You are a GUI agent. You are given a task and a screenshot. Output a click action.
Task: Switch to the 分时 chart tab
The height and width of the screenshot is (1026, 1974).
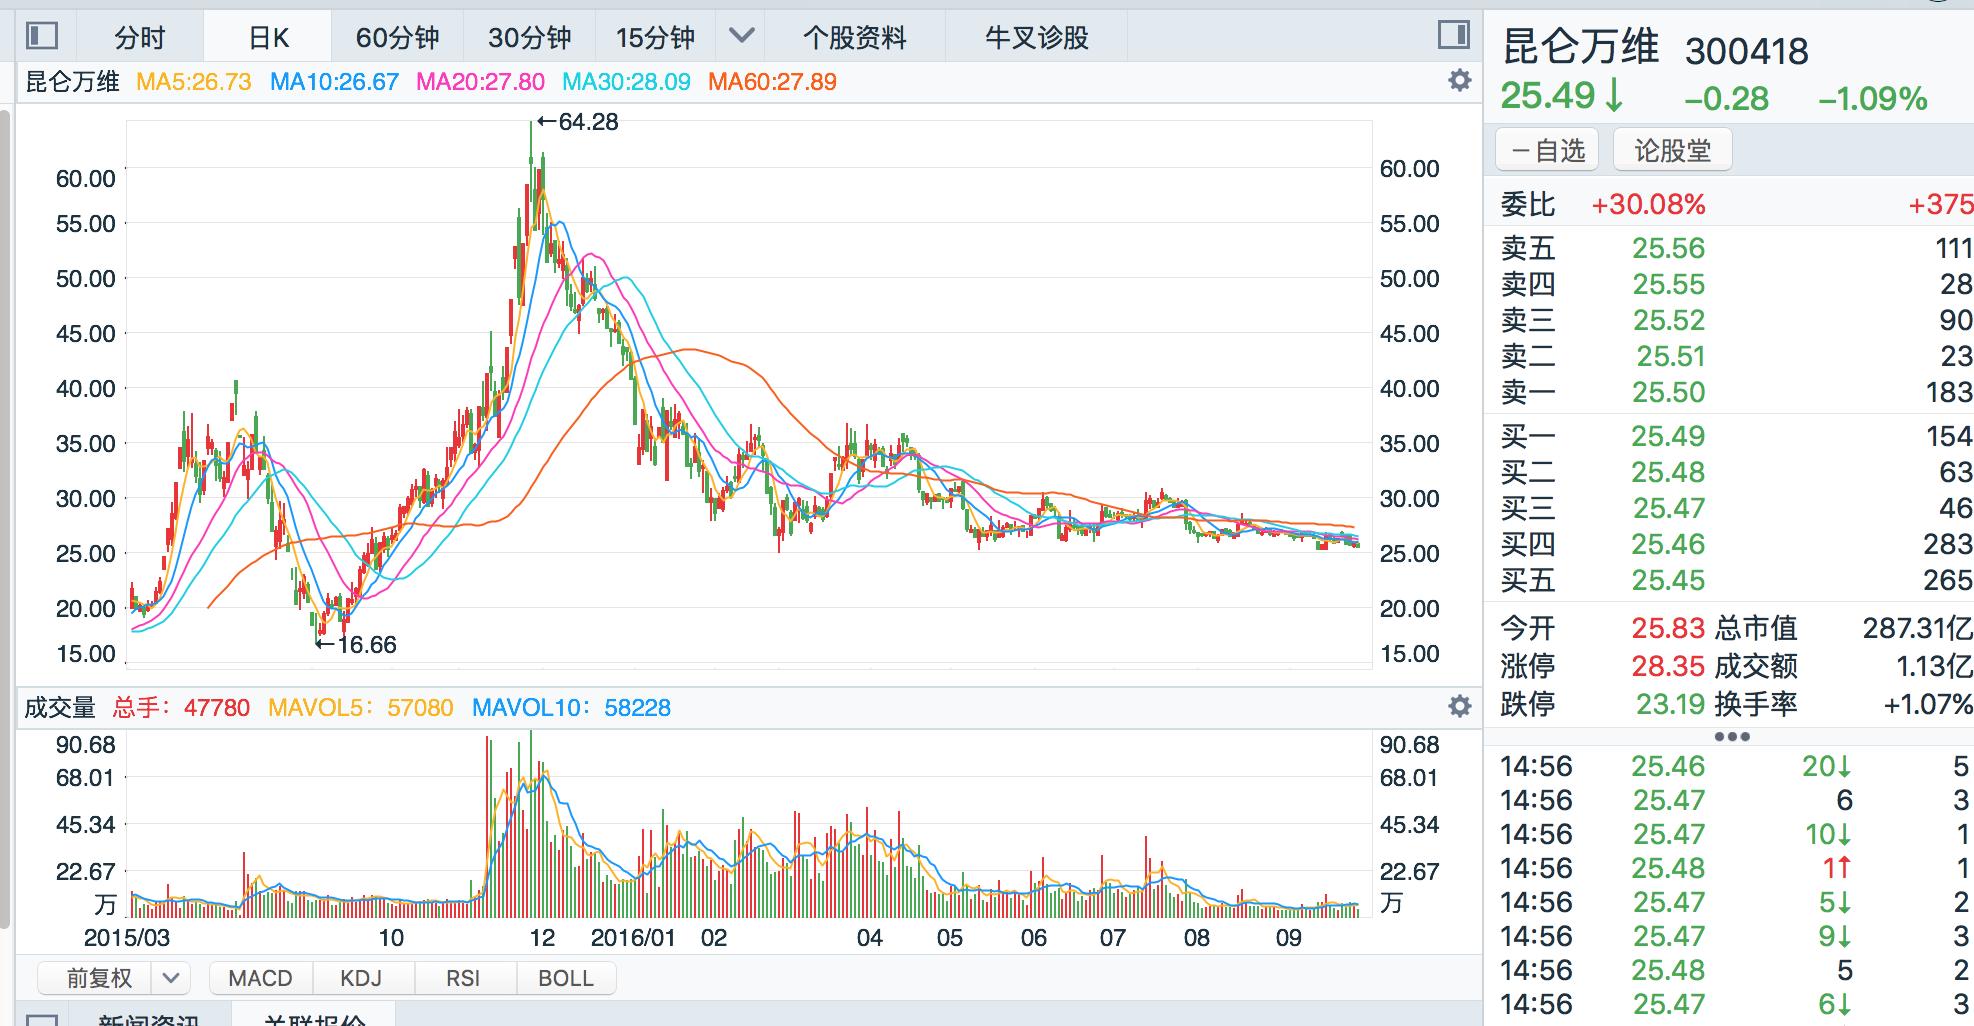coord(142,36)
